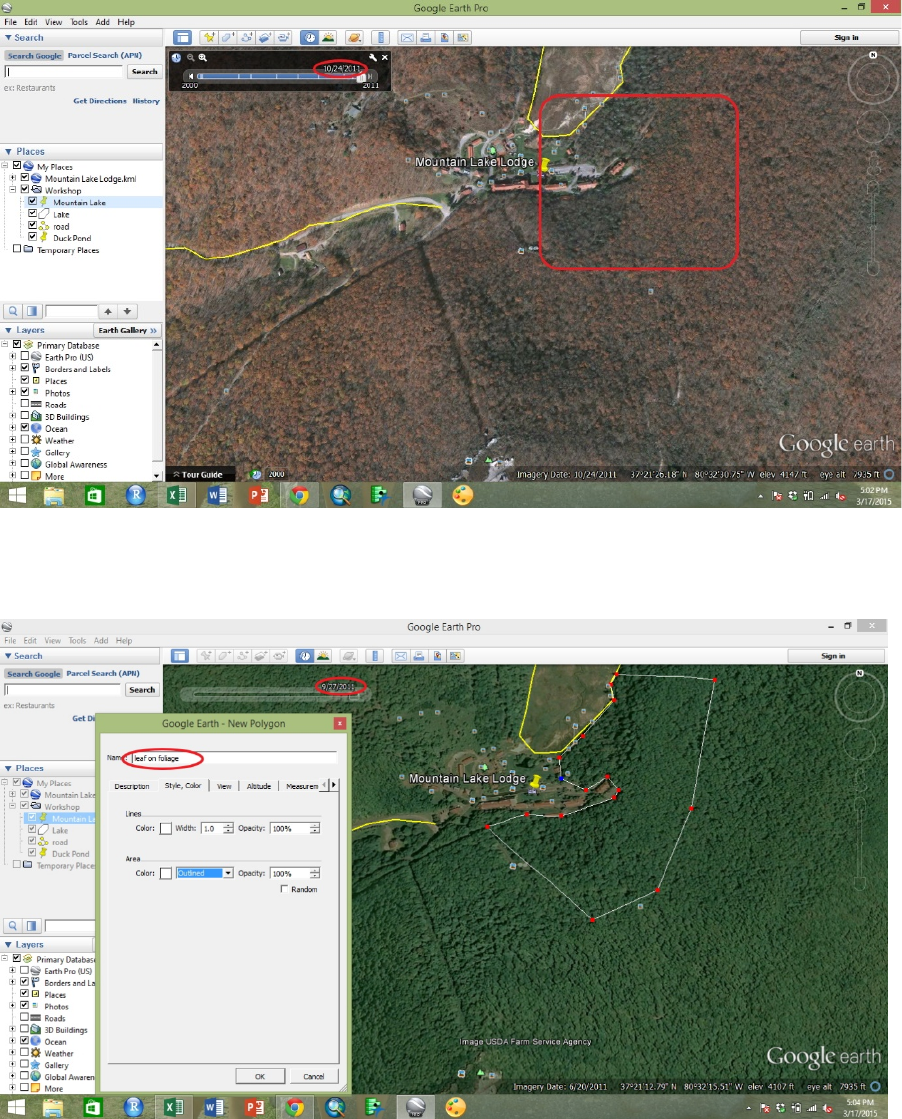The image size is (902, 1119).
Task: Toggle road path checkbox in top window
Action: [x=33, y=226]
